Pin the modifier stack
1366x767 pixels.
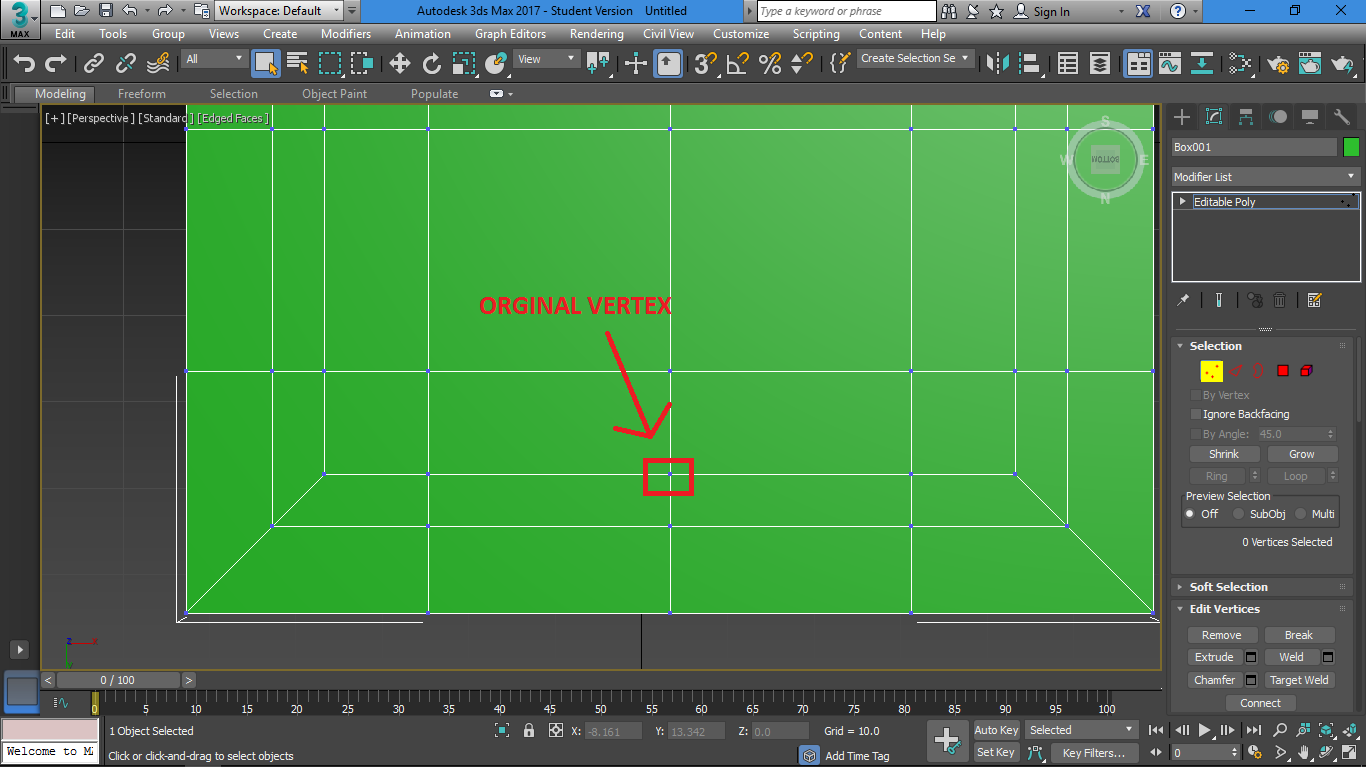tap(1184, 300)
